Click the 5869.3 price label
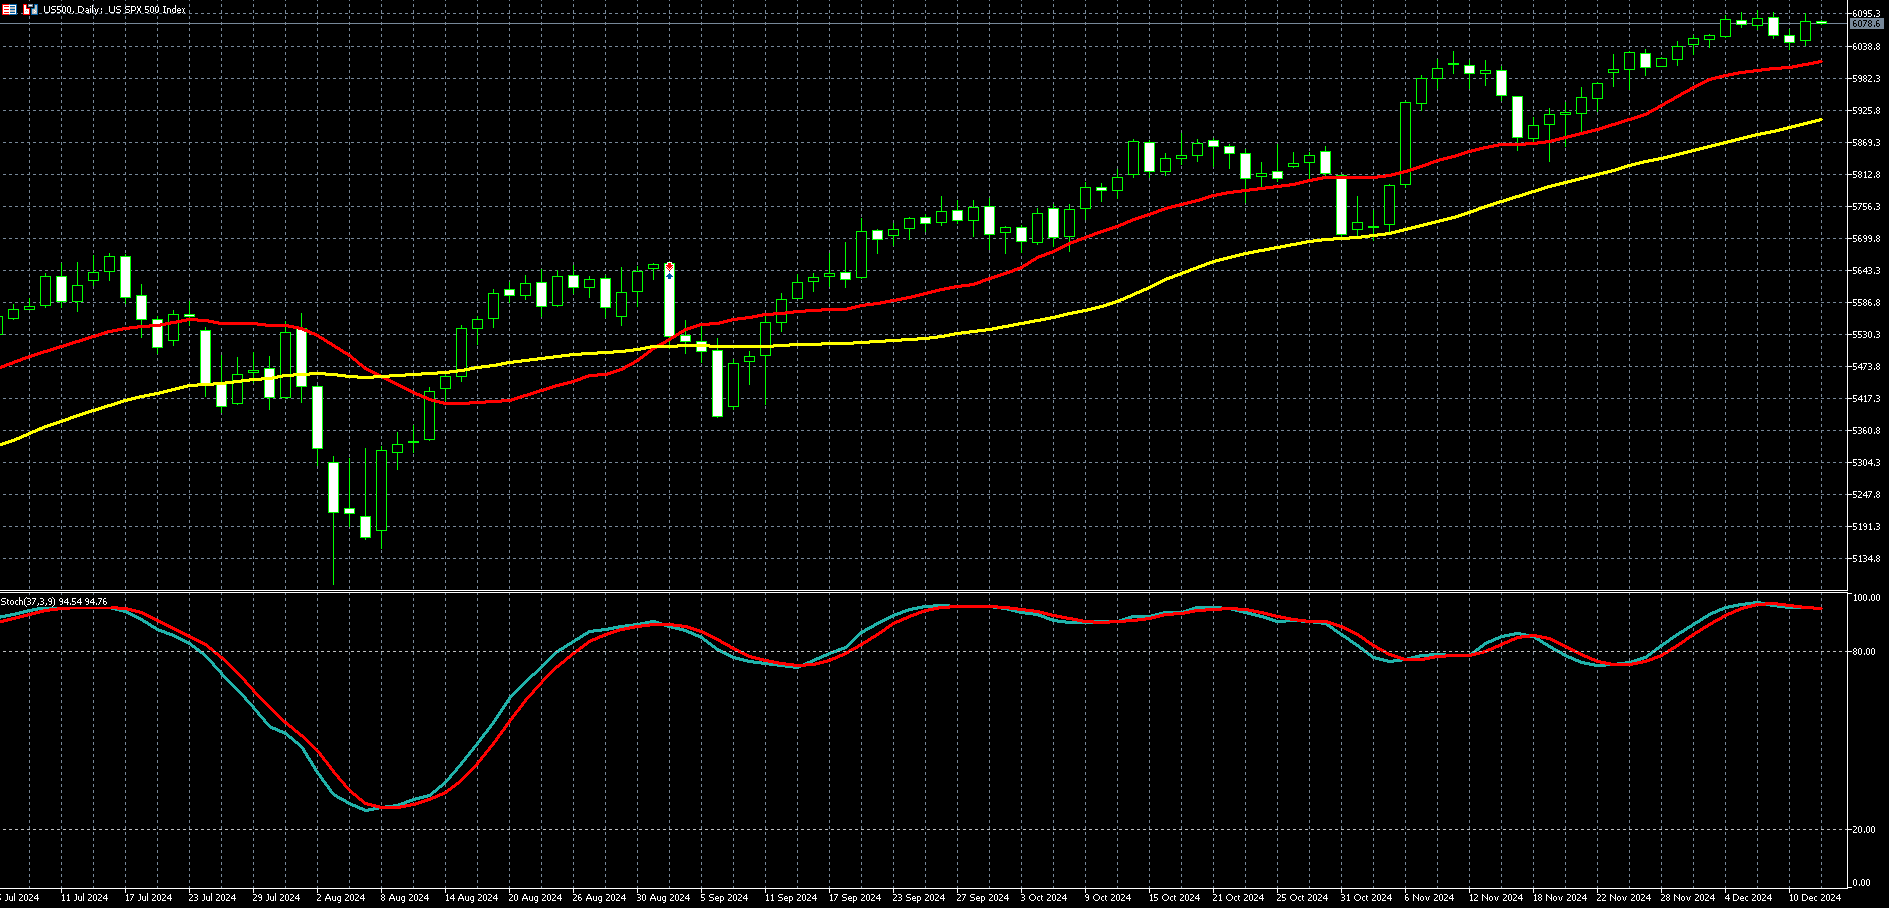This screenshot has height=908, width=1889. point(1866,143)
